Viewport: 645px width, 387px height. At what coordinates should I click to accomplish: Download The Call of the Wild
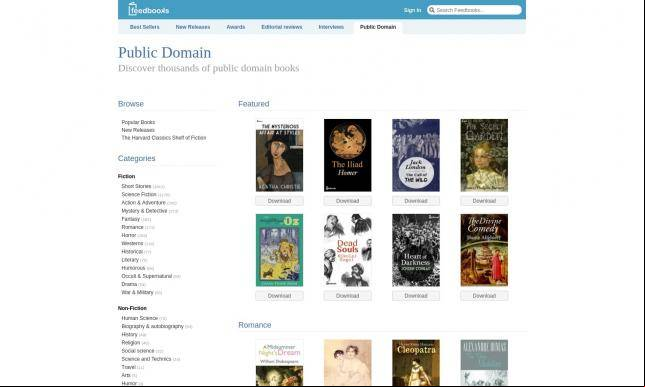pos(416,201)
